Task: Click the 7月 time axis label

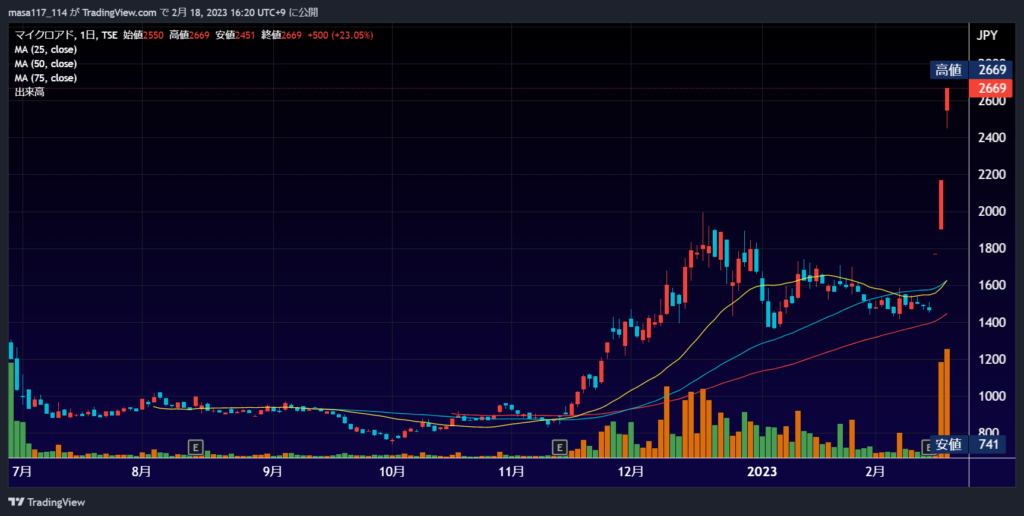Action: click(22, 471)
